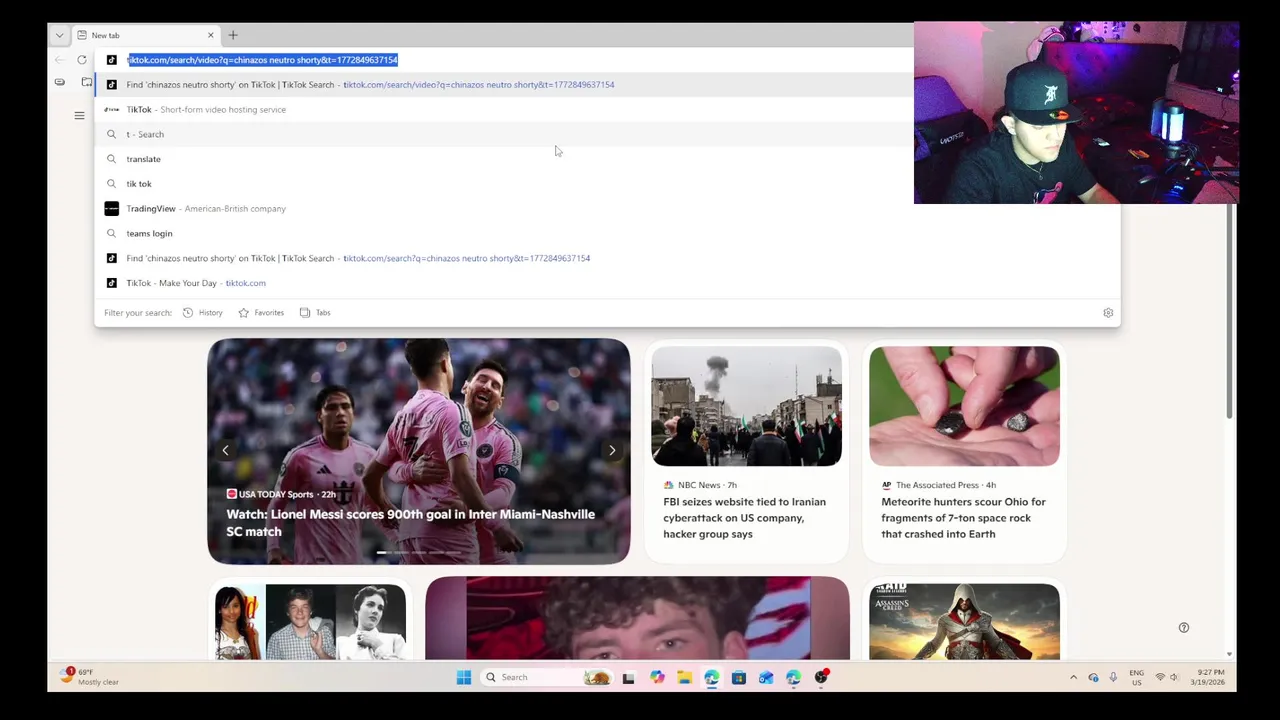Viewport: 1280px width, 720px height.
Task: Click the feedback help icon on page
Action: coord(1184,628)
